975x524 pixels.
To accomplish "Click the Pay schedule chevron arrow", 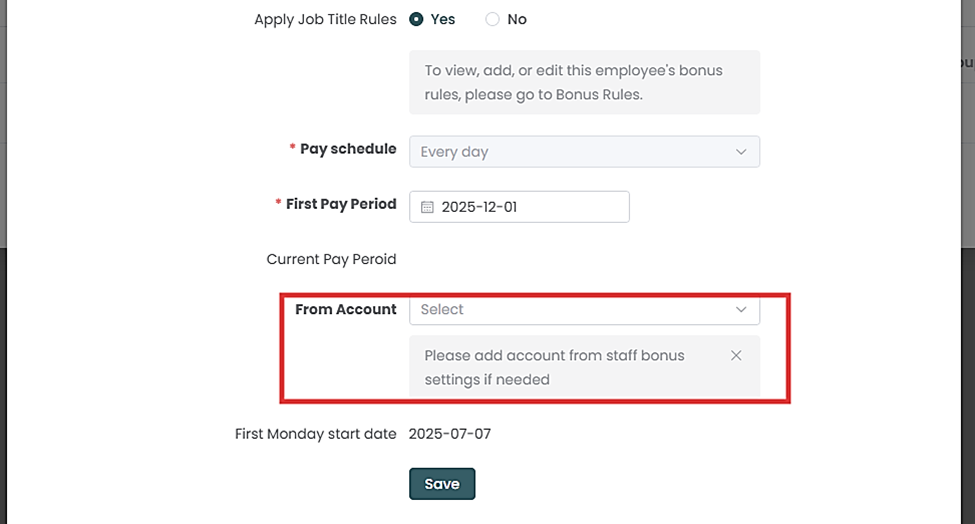I will (x=741, y=152).
